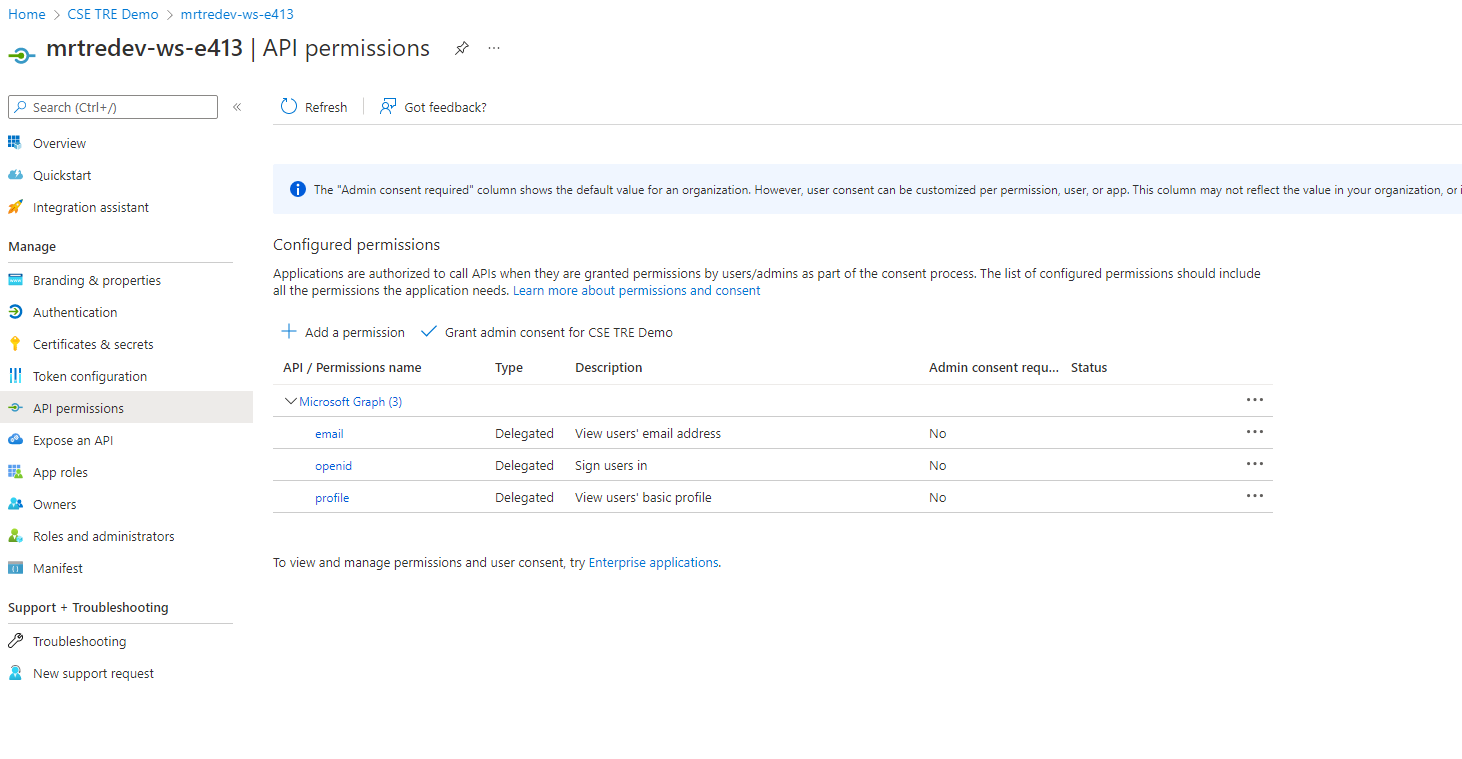Viewport: 1462px width, 759px height.
Task: Open Certificates & secrets via key icon
Action: 15,343
